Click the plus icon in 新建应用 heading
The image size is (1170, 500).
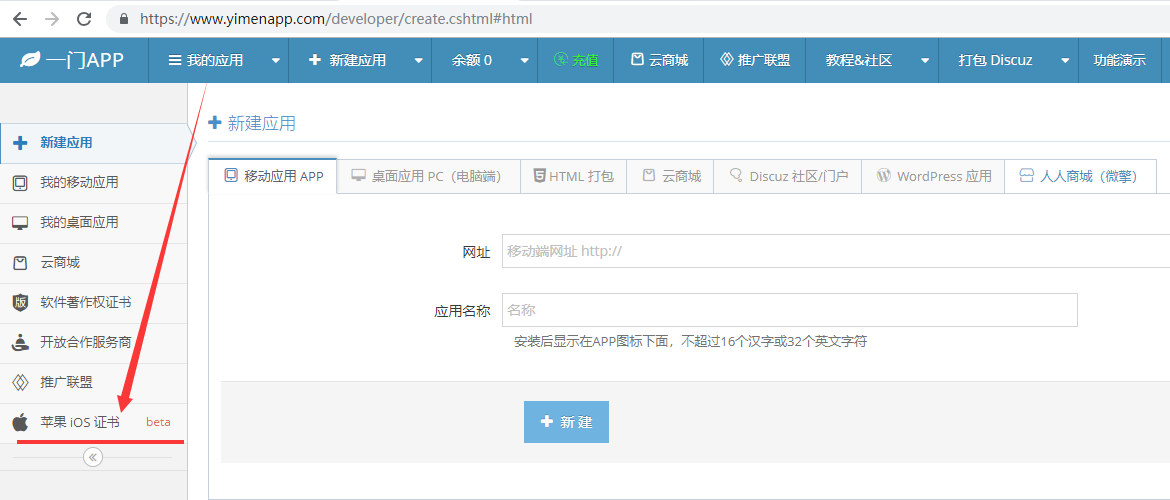click(215, 123)
